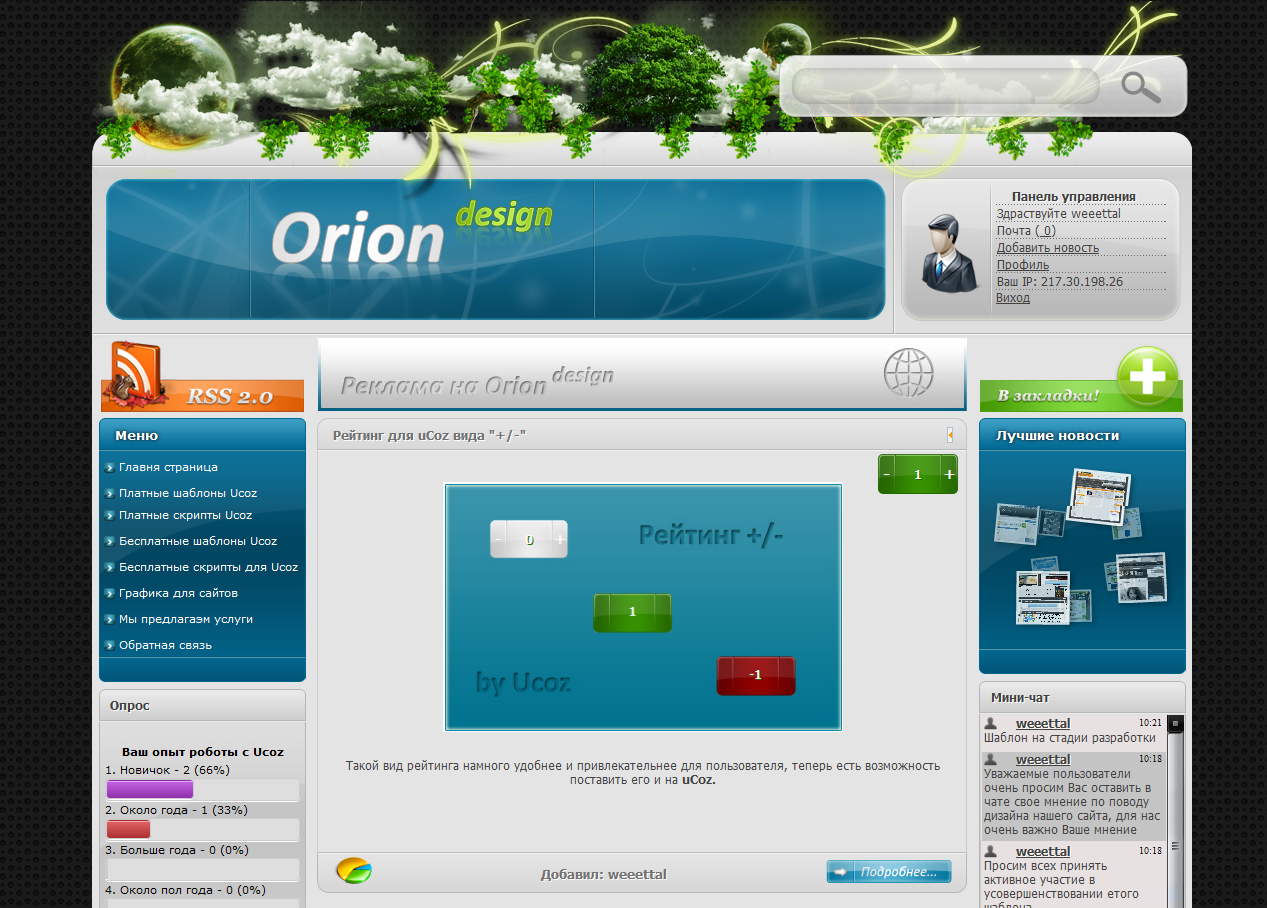Open the Лучшие новости screenshots collage

[1082, 548]
